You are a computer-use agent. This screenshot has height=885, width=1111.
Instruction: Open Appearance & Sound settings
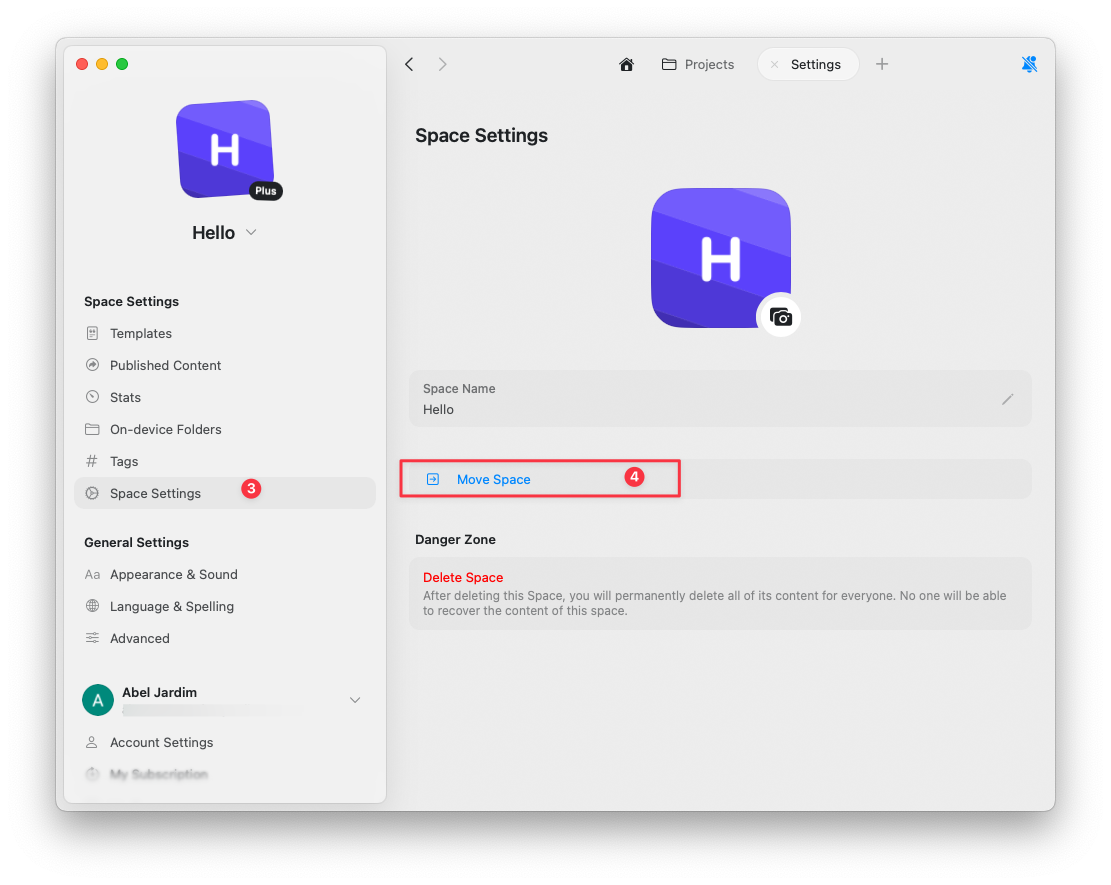pos(225,574)
